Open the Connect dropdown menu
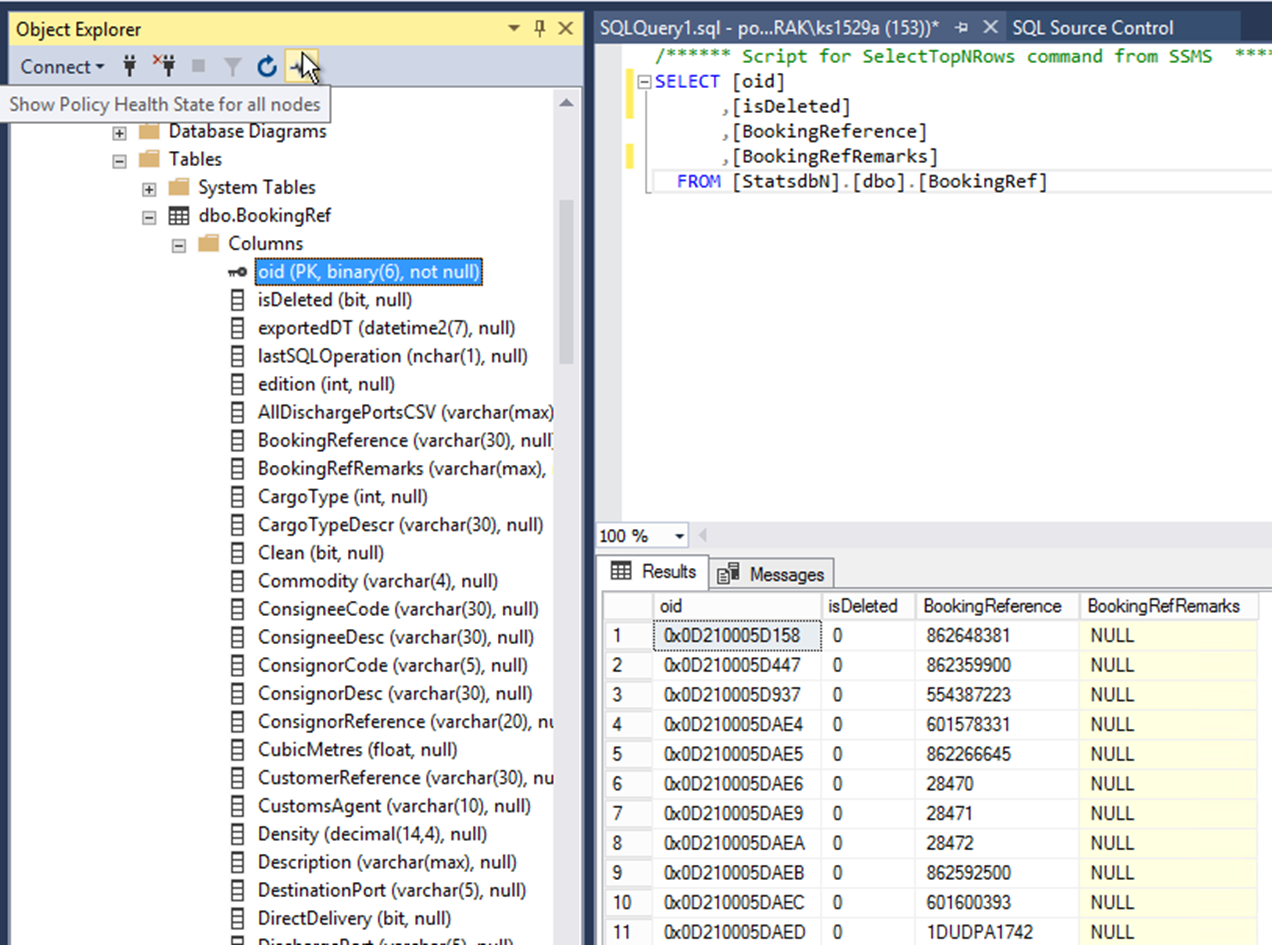 pyautogui.click(x=62, y=66)
